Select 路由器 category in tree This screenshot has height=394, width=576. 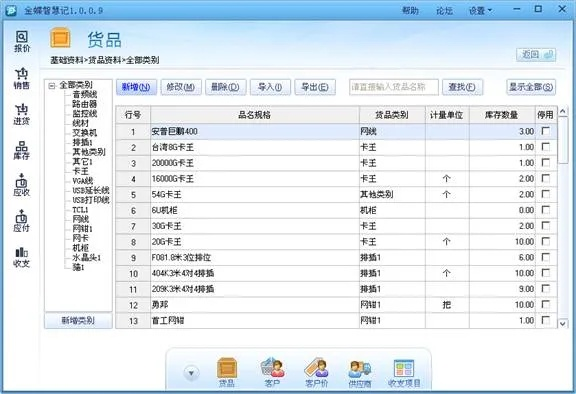pyautogui.click(x=84, y=104)
